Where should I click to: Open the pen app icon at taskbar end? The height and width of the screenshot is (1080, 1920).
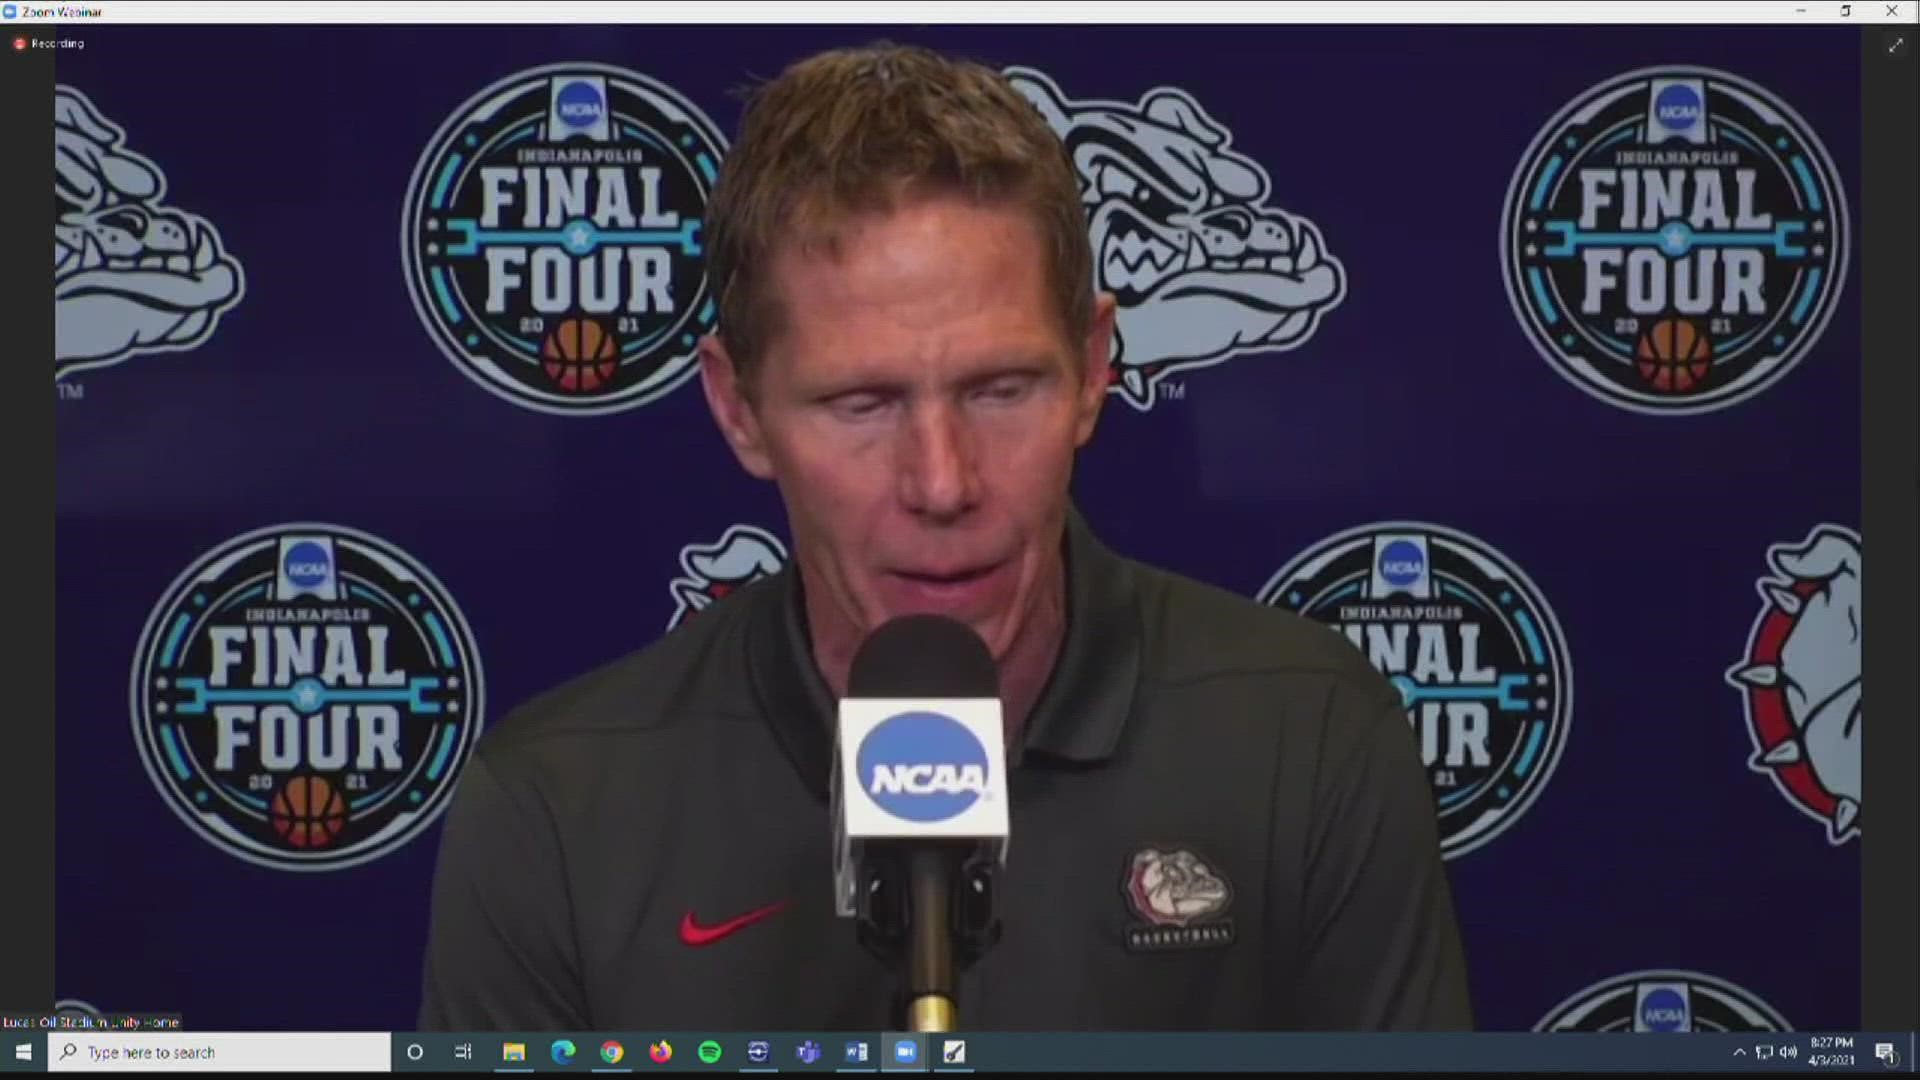click(954, 1052)
